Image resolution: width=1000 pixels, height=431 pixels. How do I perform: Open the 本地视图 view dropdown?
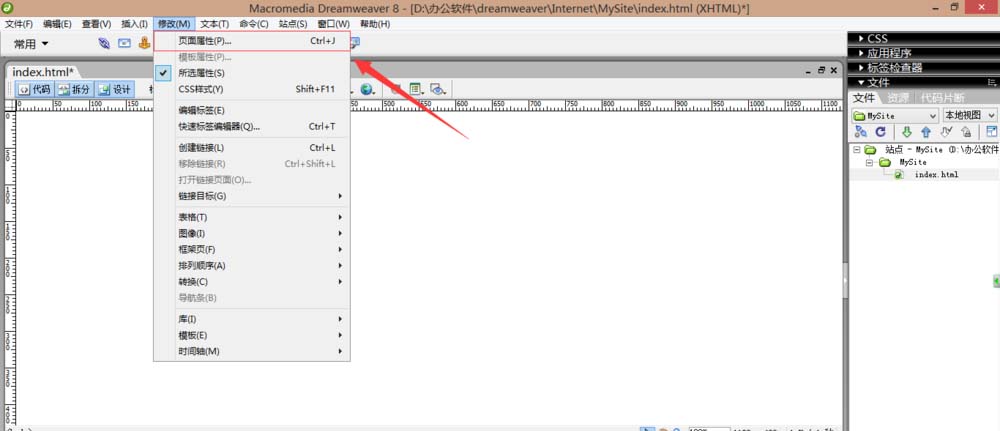coord(970,115)
